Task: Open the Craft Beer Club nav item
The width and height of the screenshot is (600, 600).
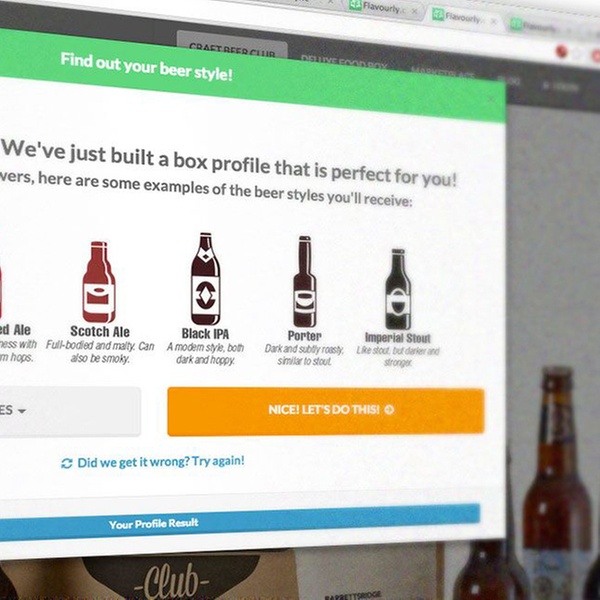Action: pos(232,45)
